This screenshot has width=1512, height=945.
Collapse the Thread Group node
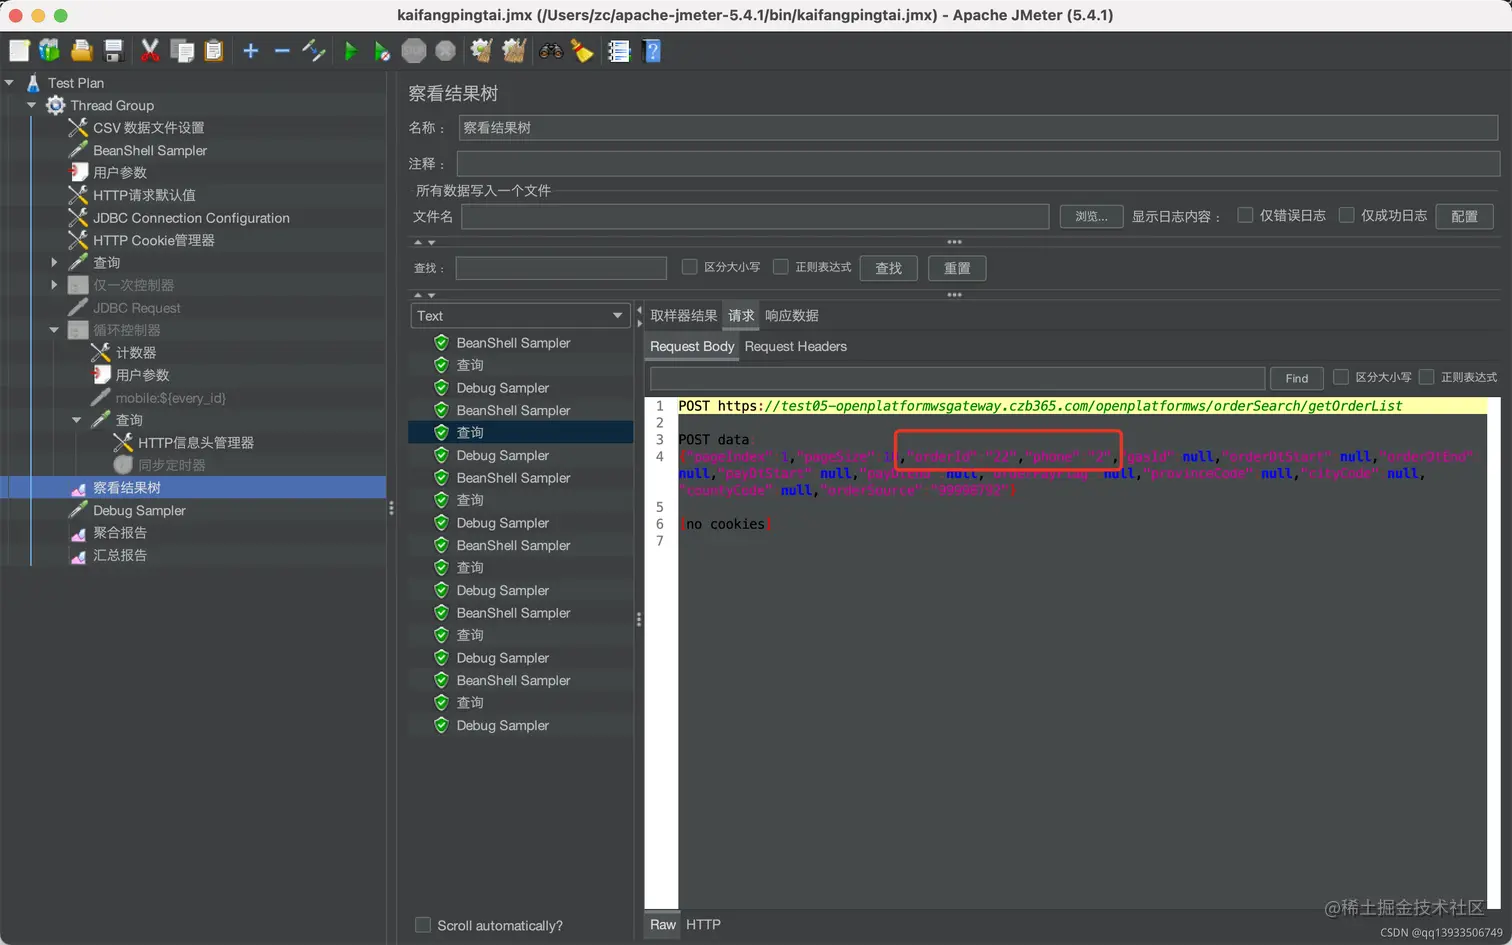31,105
